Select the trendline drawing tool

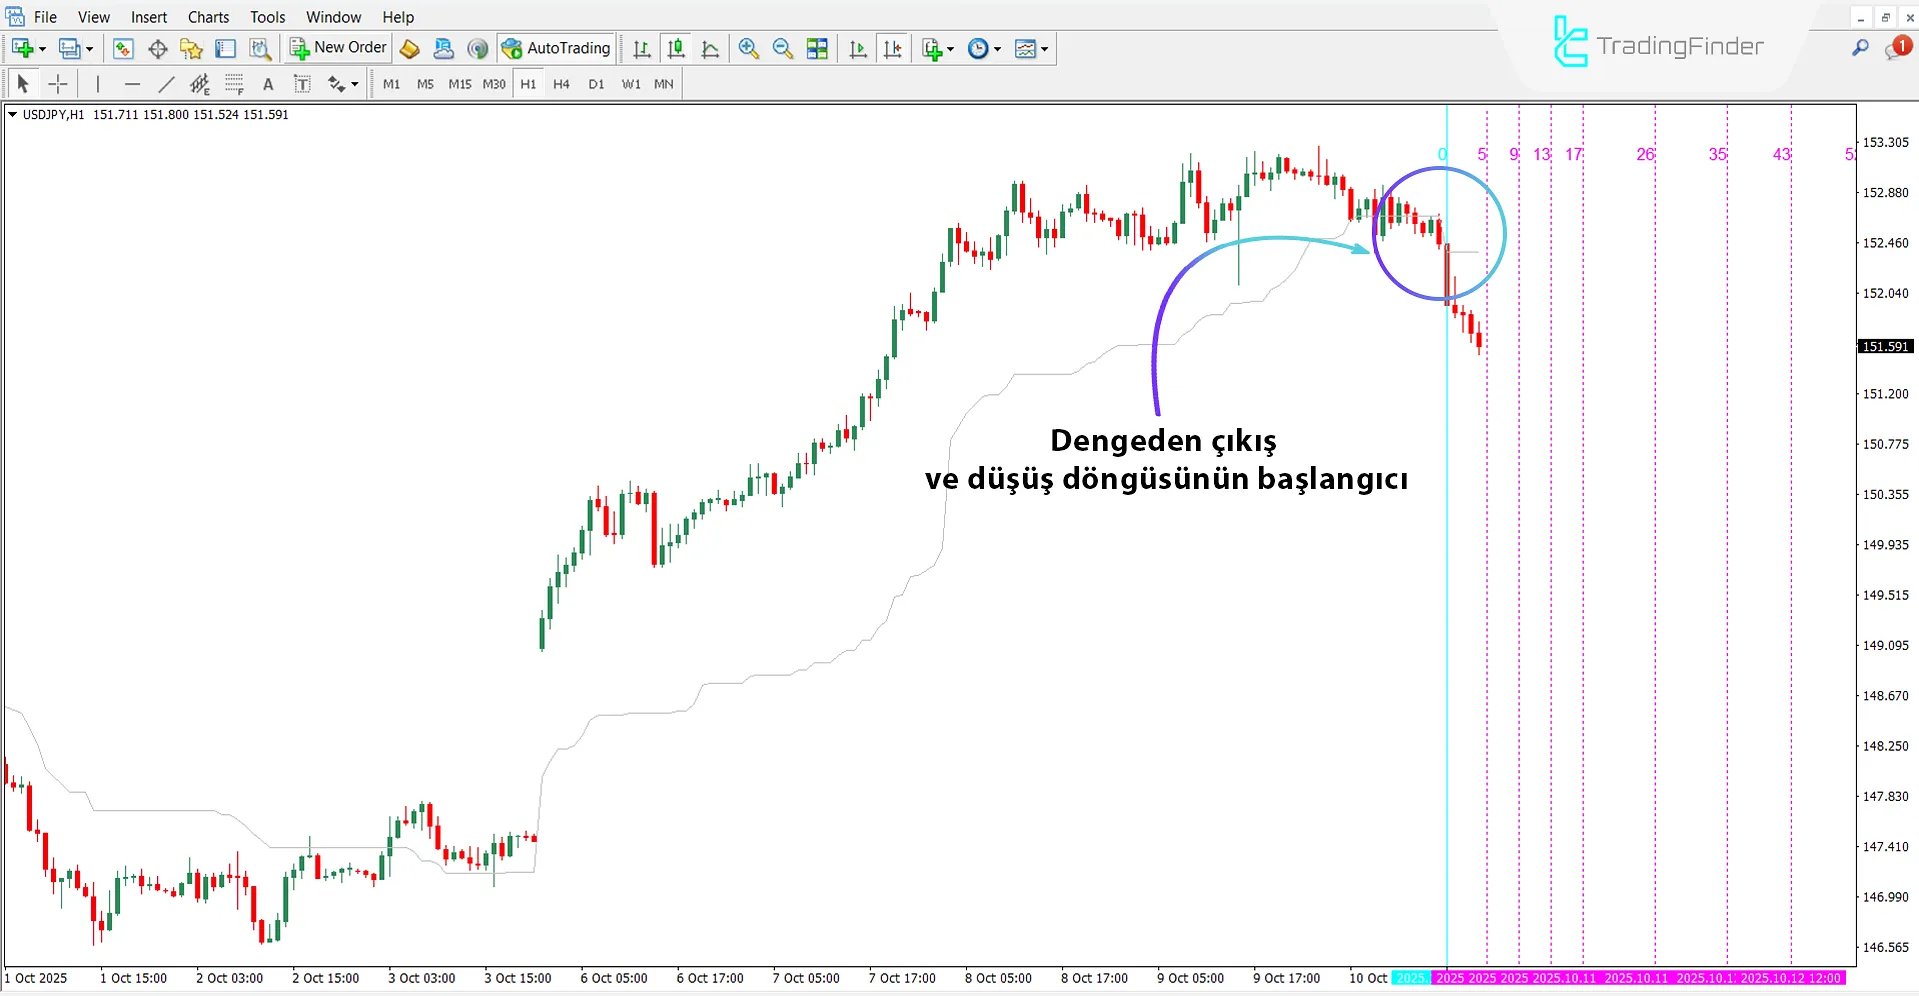coord(167,84)
